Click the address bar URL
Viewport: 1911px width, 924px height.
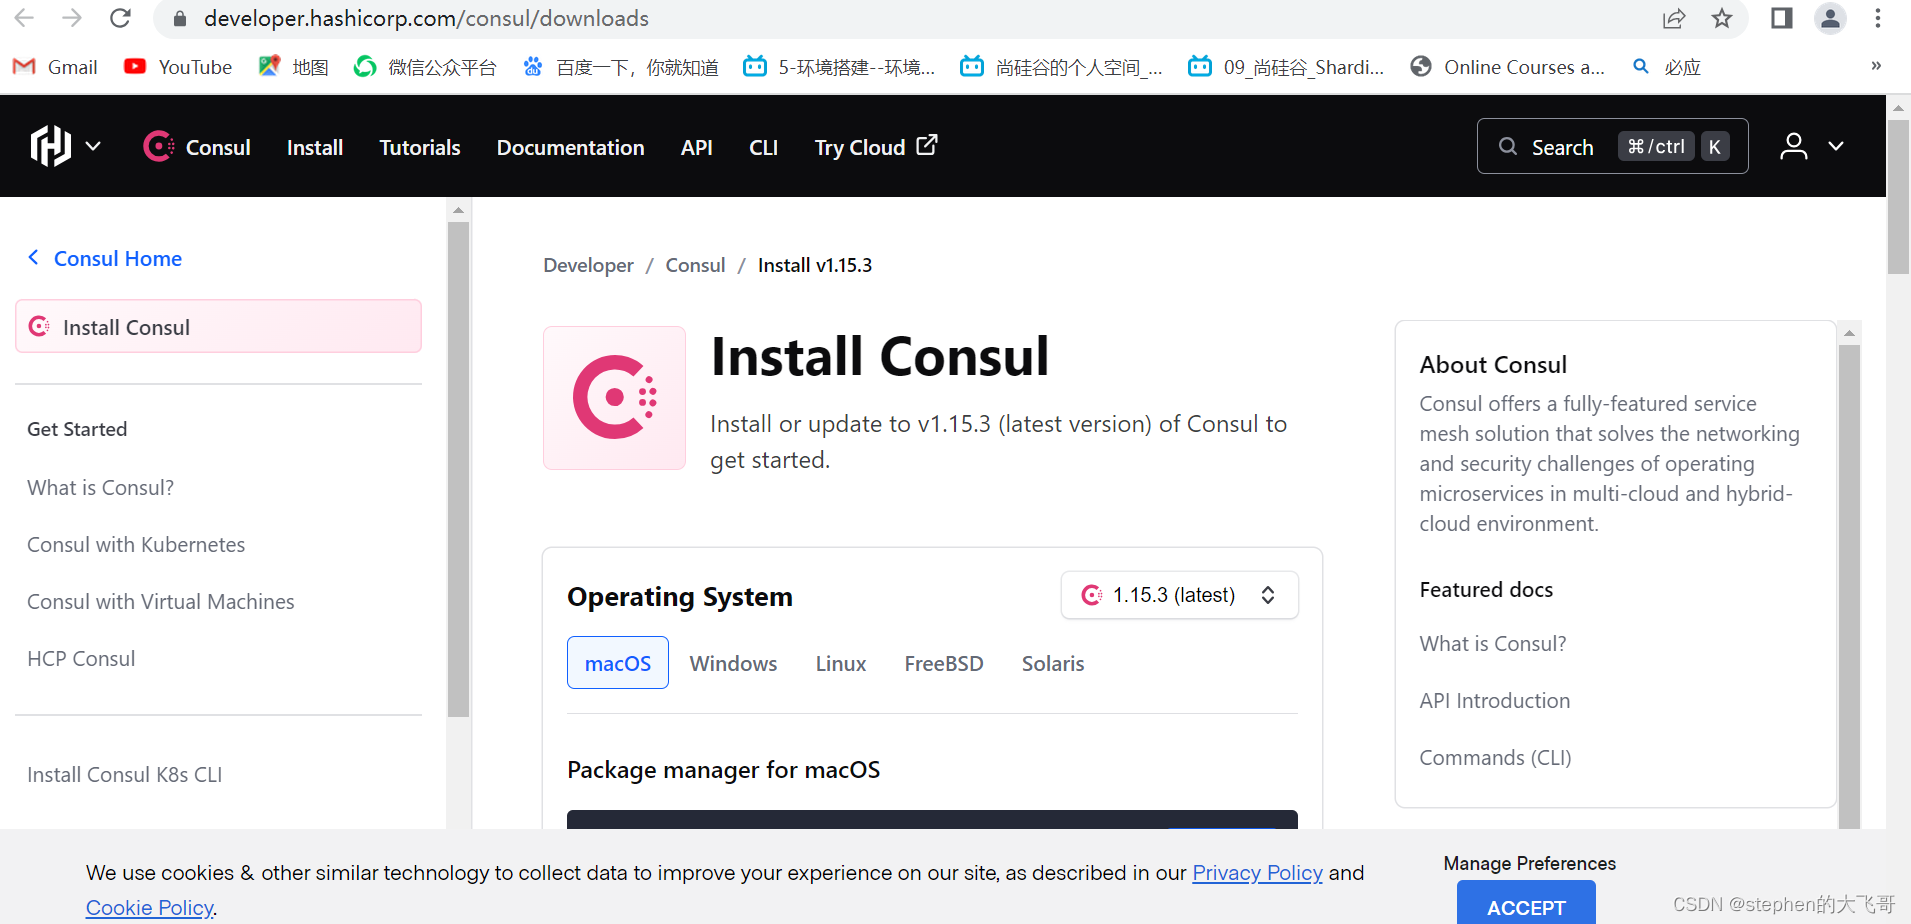pyautogui.click(x=426, y=18)
